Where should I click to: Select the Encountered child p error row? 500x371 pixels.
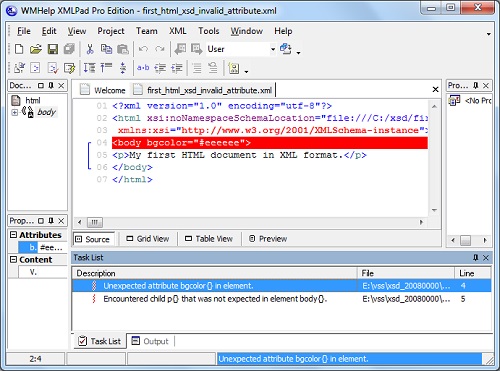click(282, 299)
